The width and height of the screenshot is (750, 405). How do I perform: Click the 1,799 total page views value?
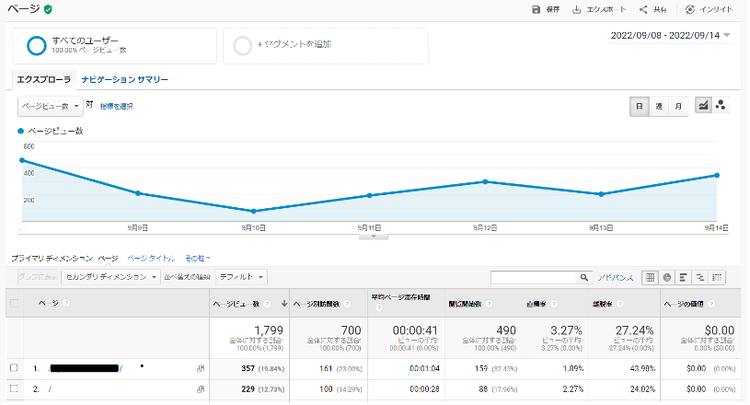click(x=269, y=330)
